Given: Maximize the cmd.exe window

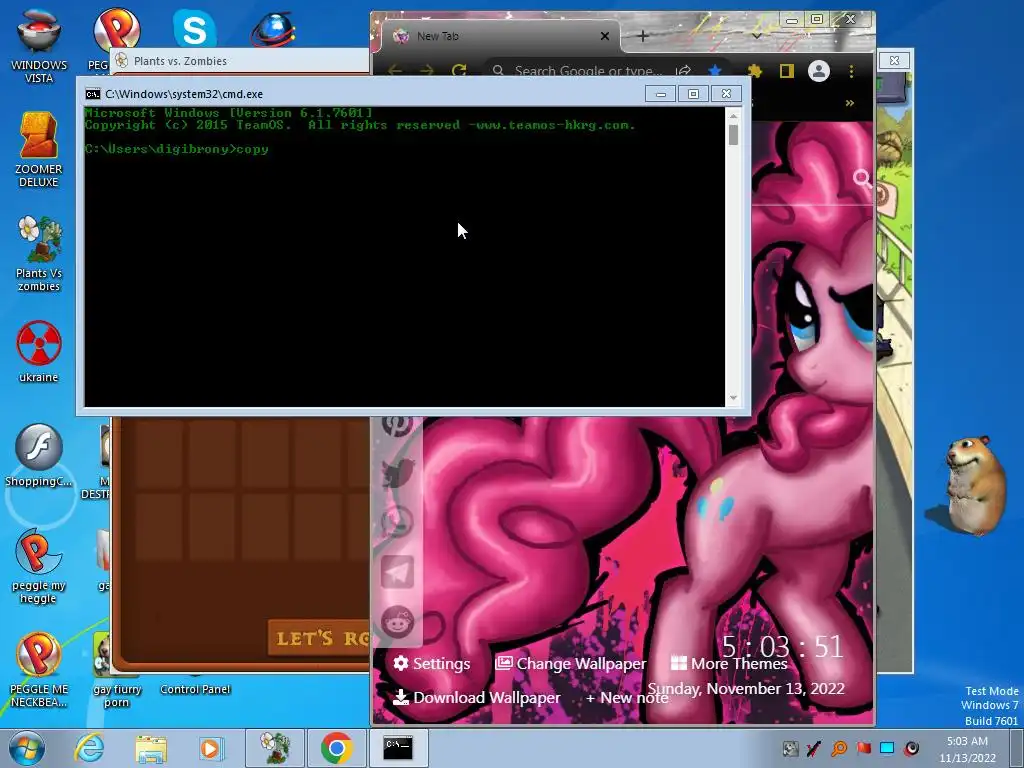Looking at the screenshot, I should (694, 94).
